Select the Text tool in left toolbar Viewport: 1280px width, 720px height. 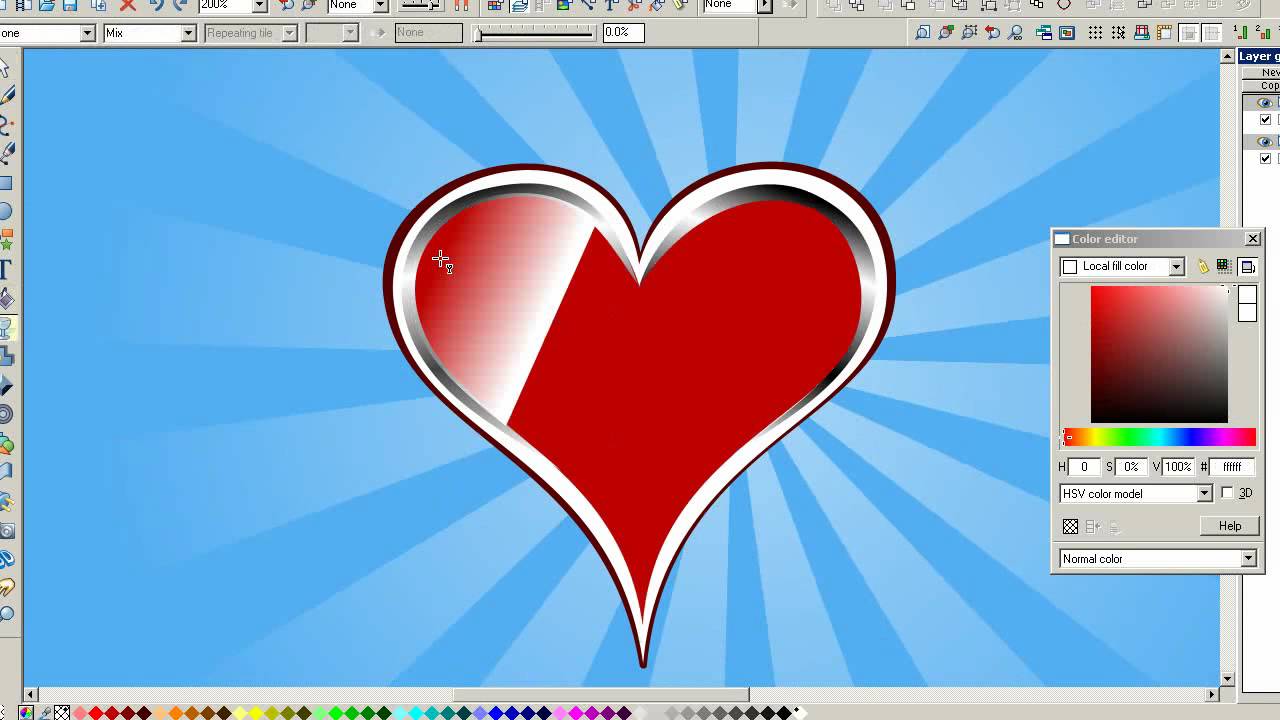4,269
